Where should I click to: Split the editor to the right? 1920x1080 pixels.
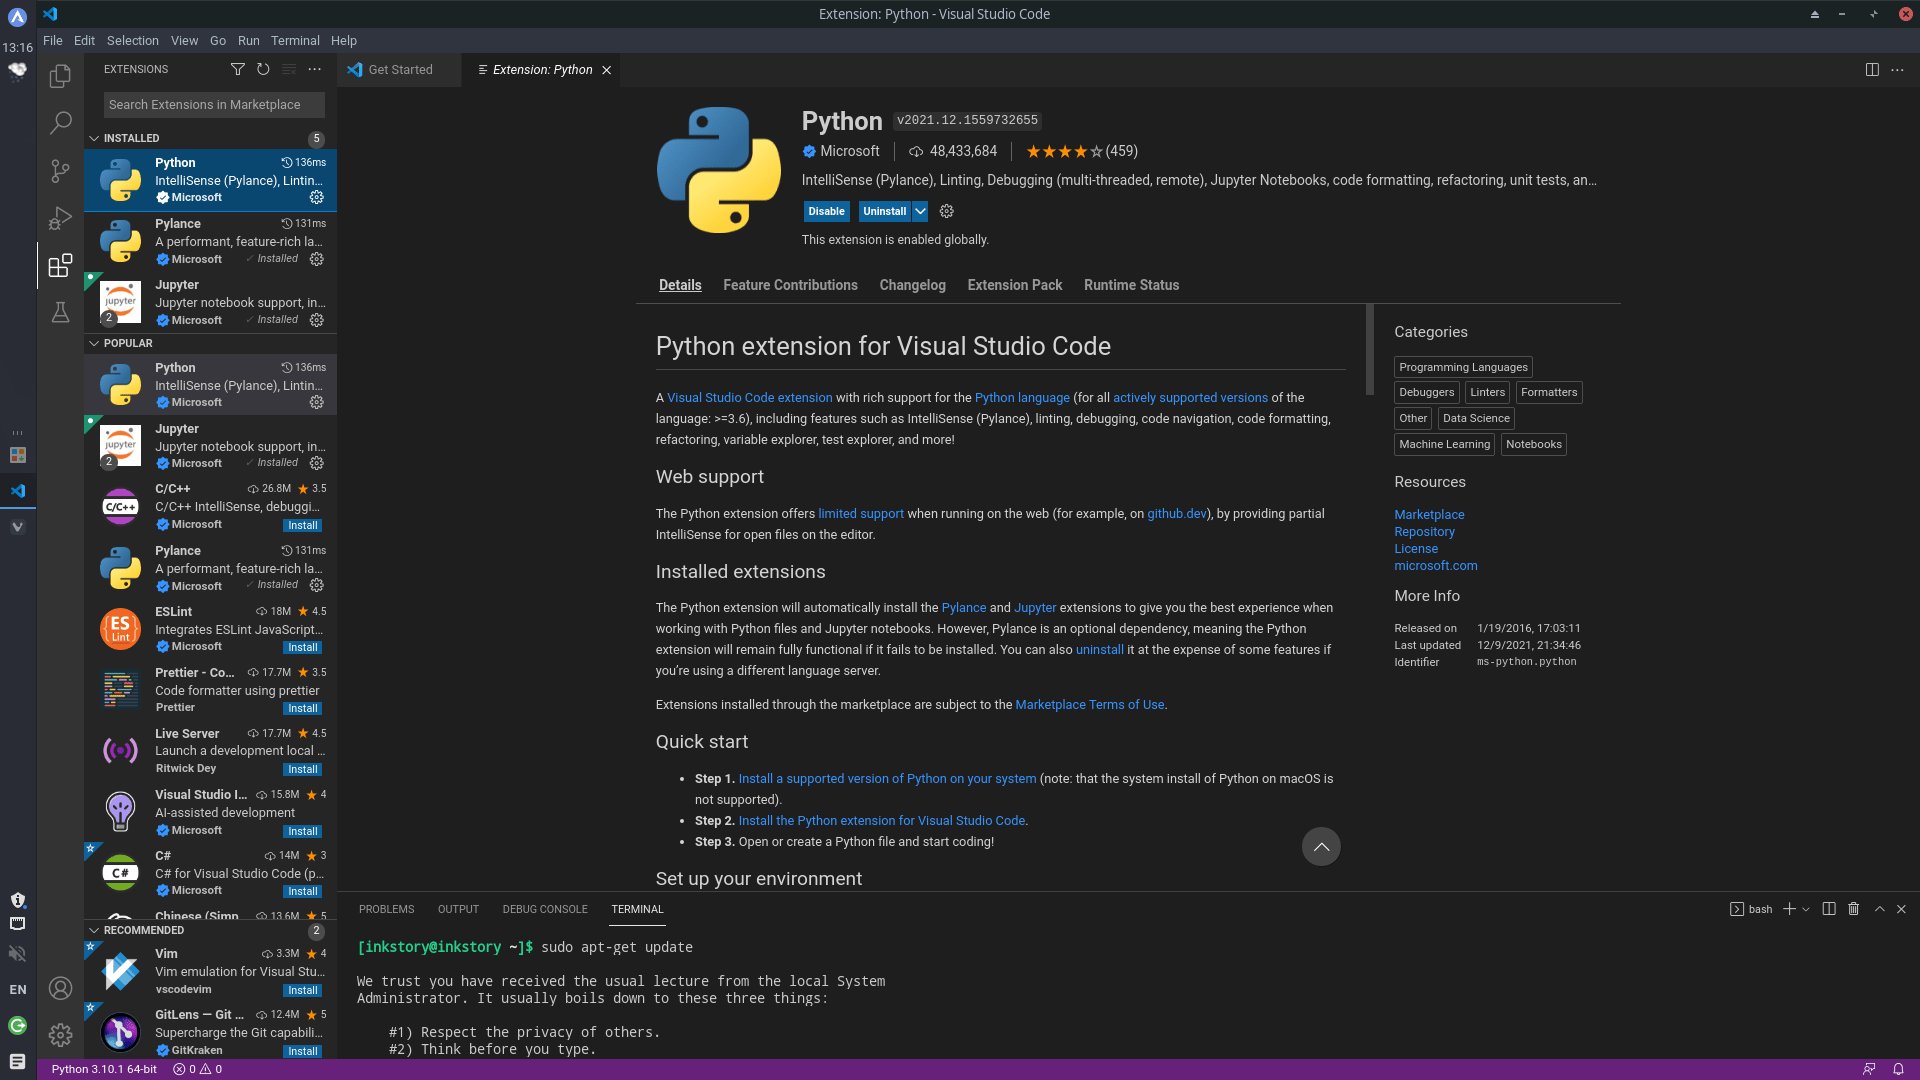(x=1871, y=69)
